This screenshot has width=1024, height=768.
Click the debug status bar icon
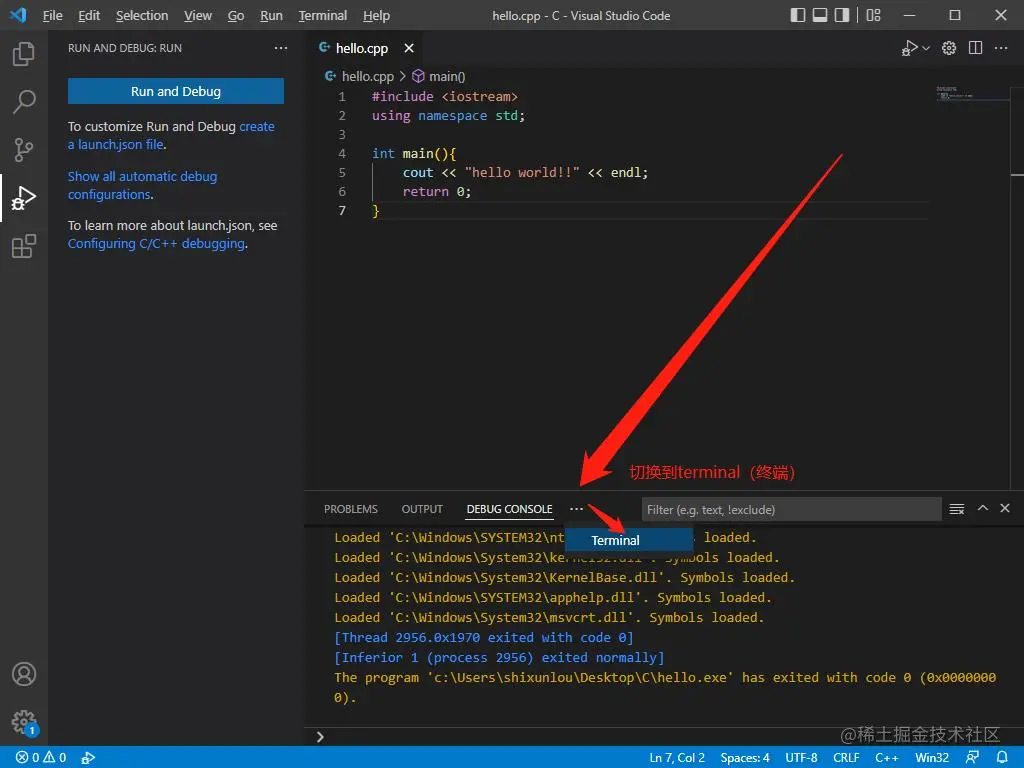click(88, 758)
